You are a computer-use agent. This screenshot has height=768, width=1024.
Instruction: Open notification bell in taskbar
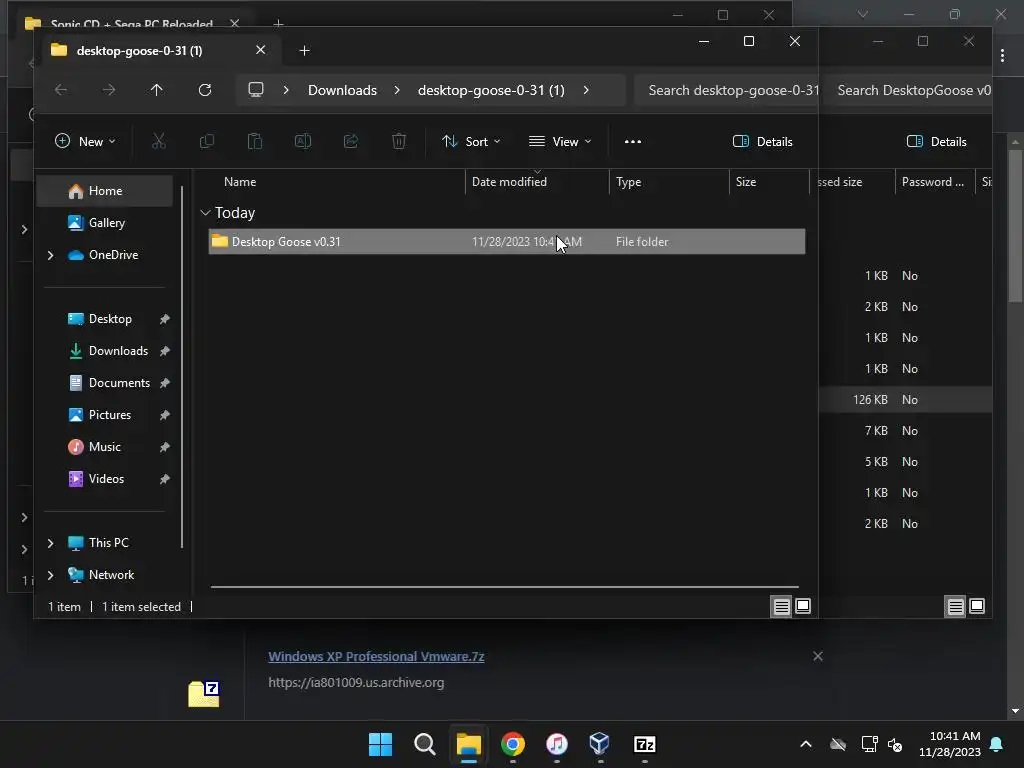click(x=997, y=744)
